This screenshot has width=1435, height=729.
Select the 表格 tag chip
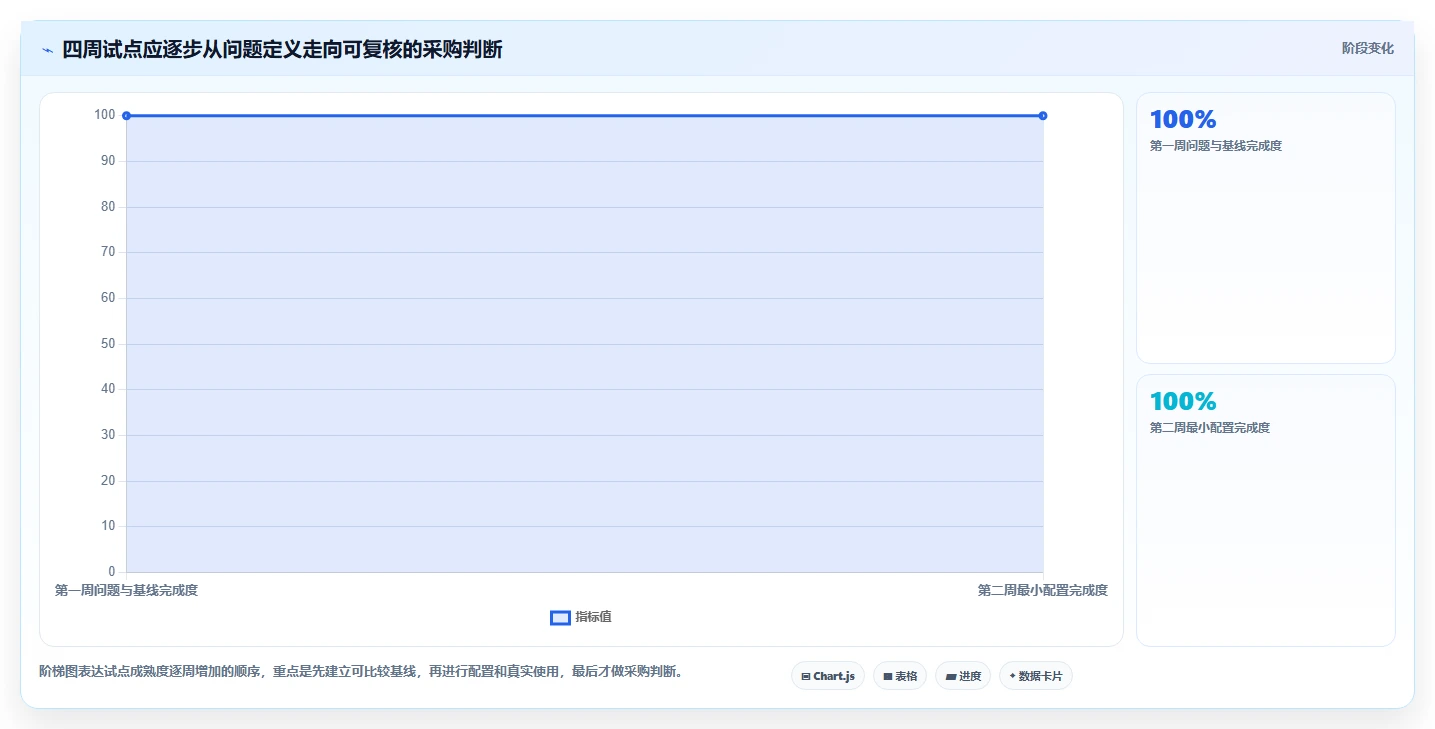(900, 676)
